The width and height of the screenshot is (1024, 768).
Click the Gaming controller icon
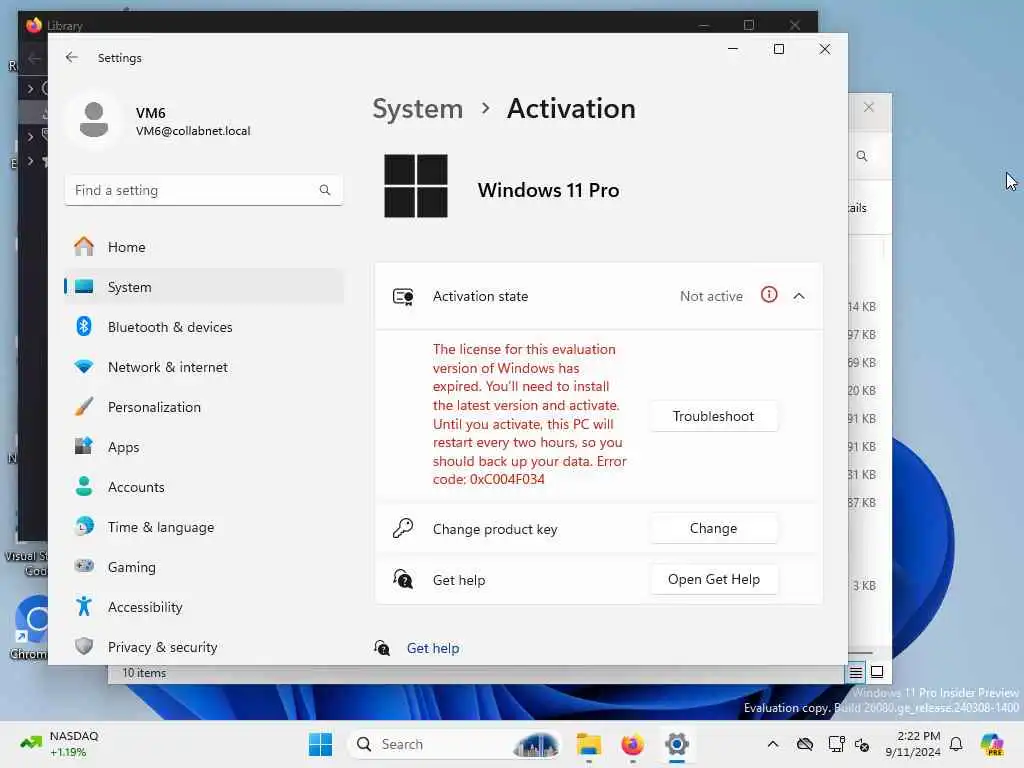(x=84, y=566)
